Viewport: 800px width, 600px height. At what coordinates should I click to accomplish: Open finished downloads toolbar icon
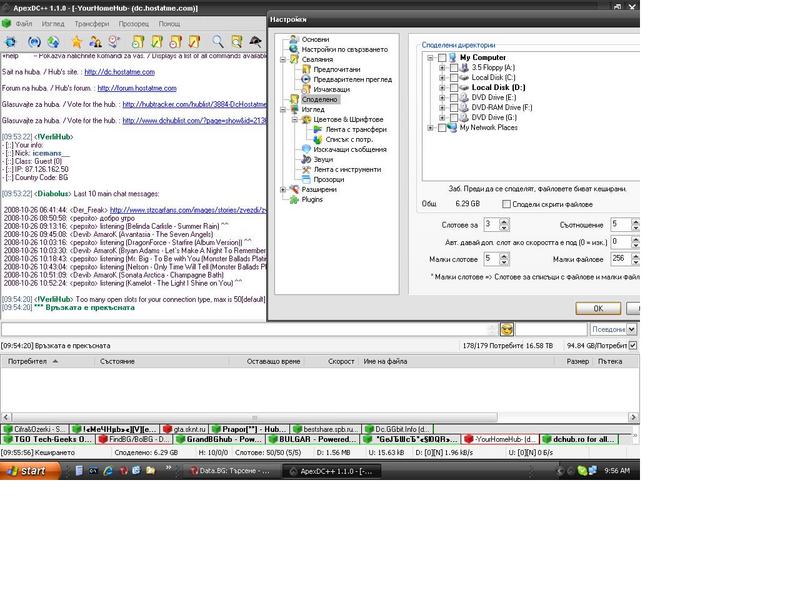coord(157,42)
